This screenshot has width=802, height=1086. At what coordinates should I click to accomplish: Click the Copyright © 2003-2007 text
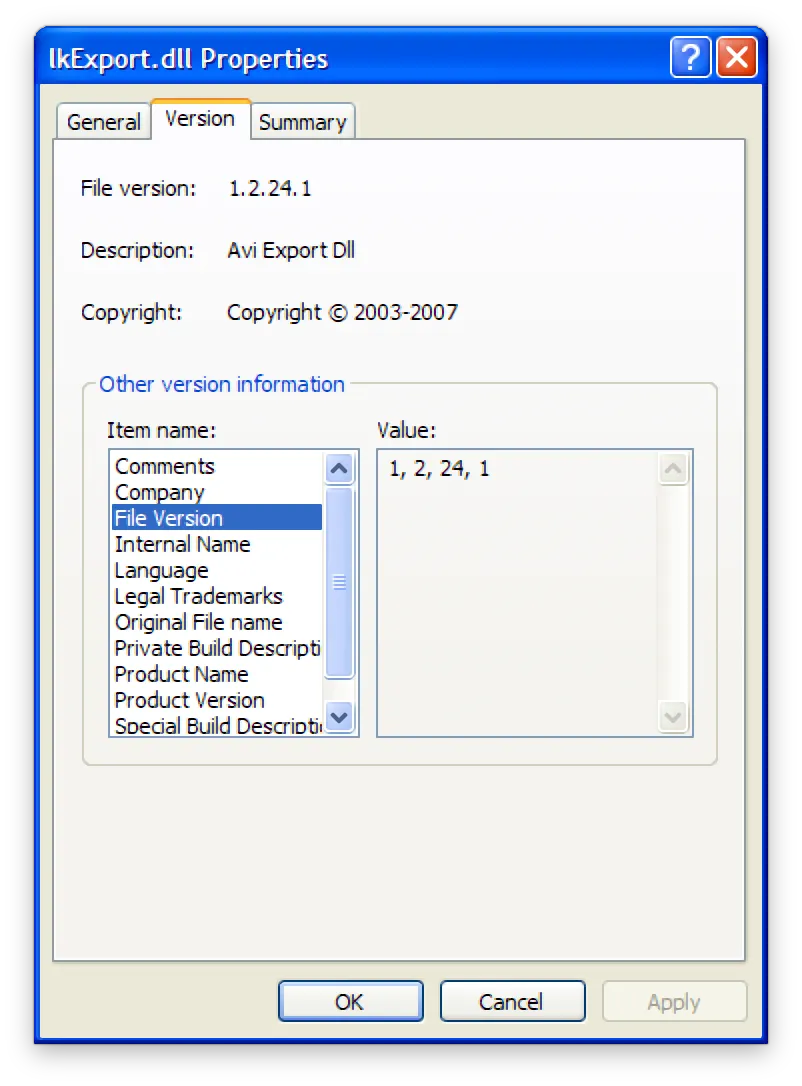pyautogui.click(x=342, y=312)
